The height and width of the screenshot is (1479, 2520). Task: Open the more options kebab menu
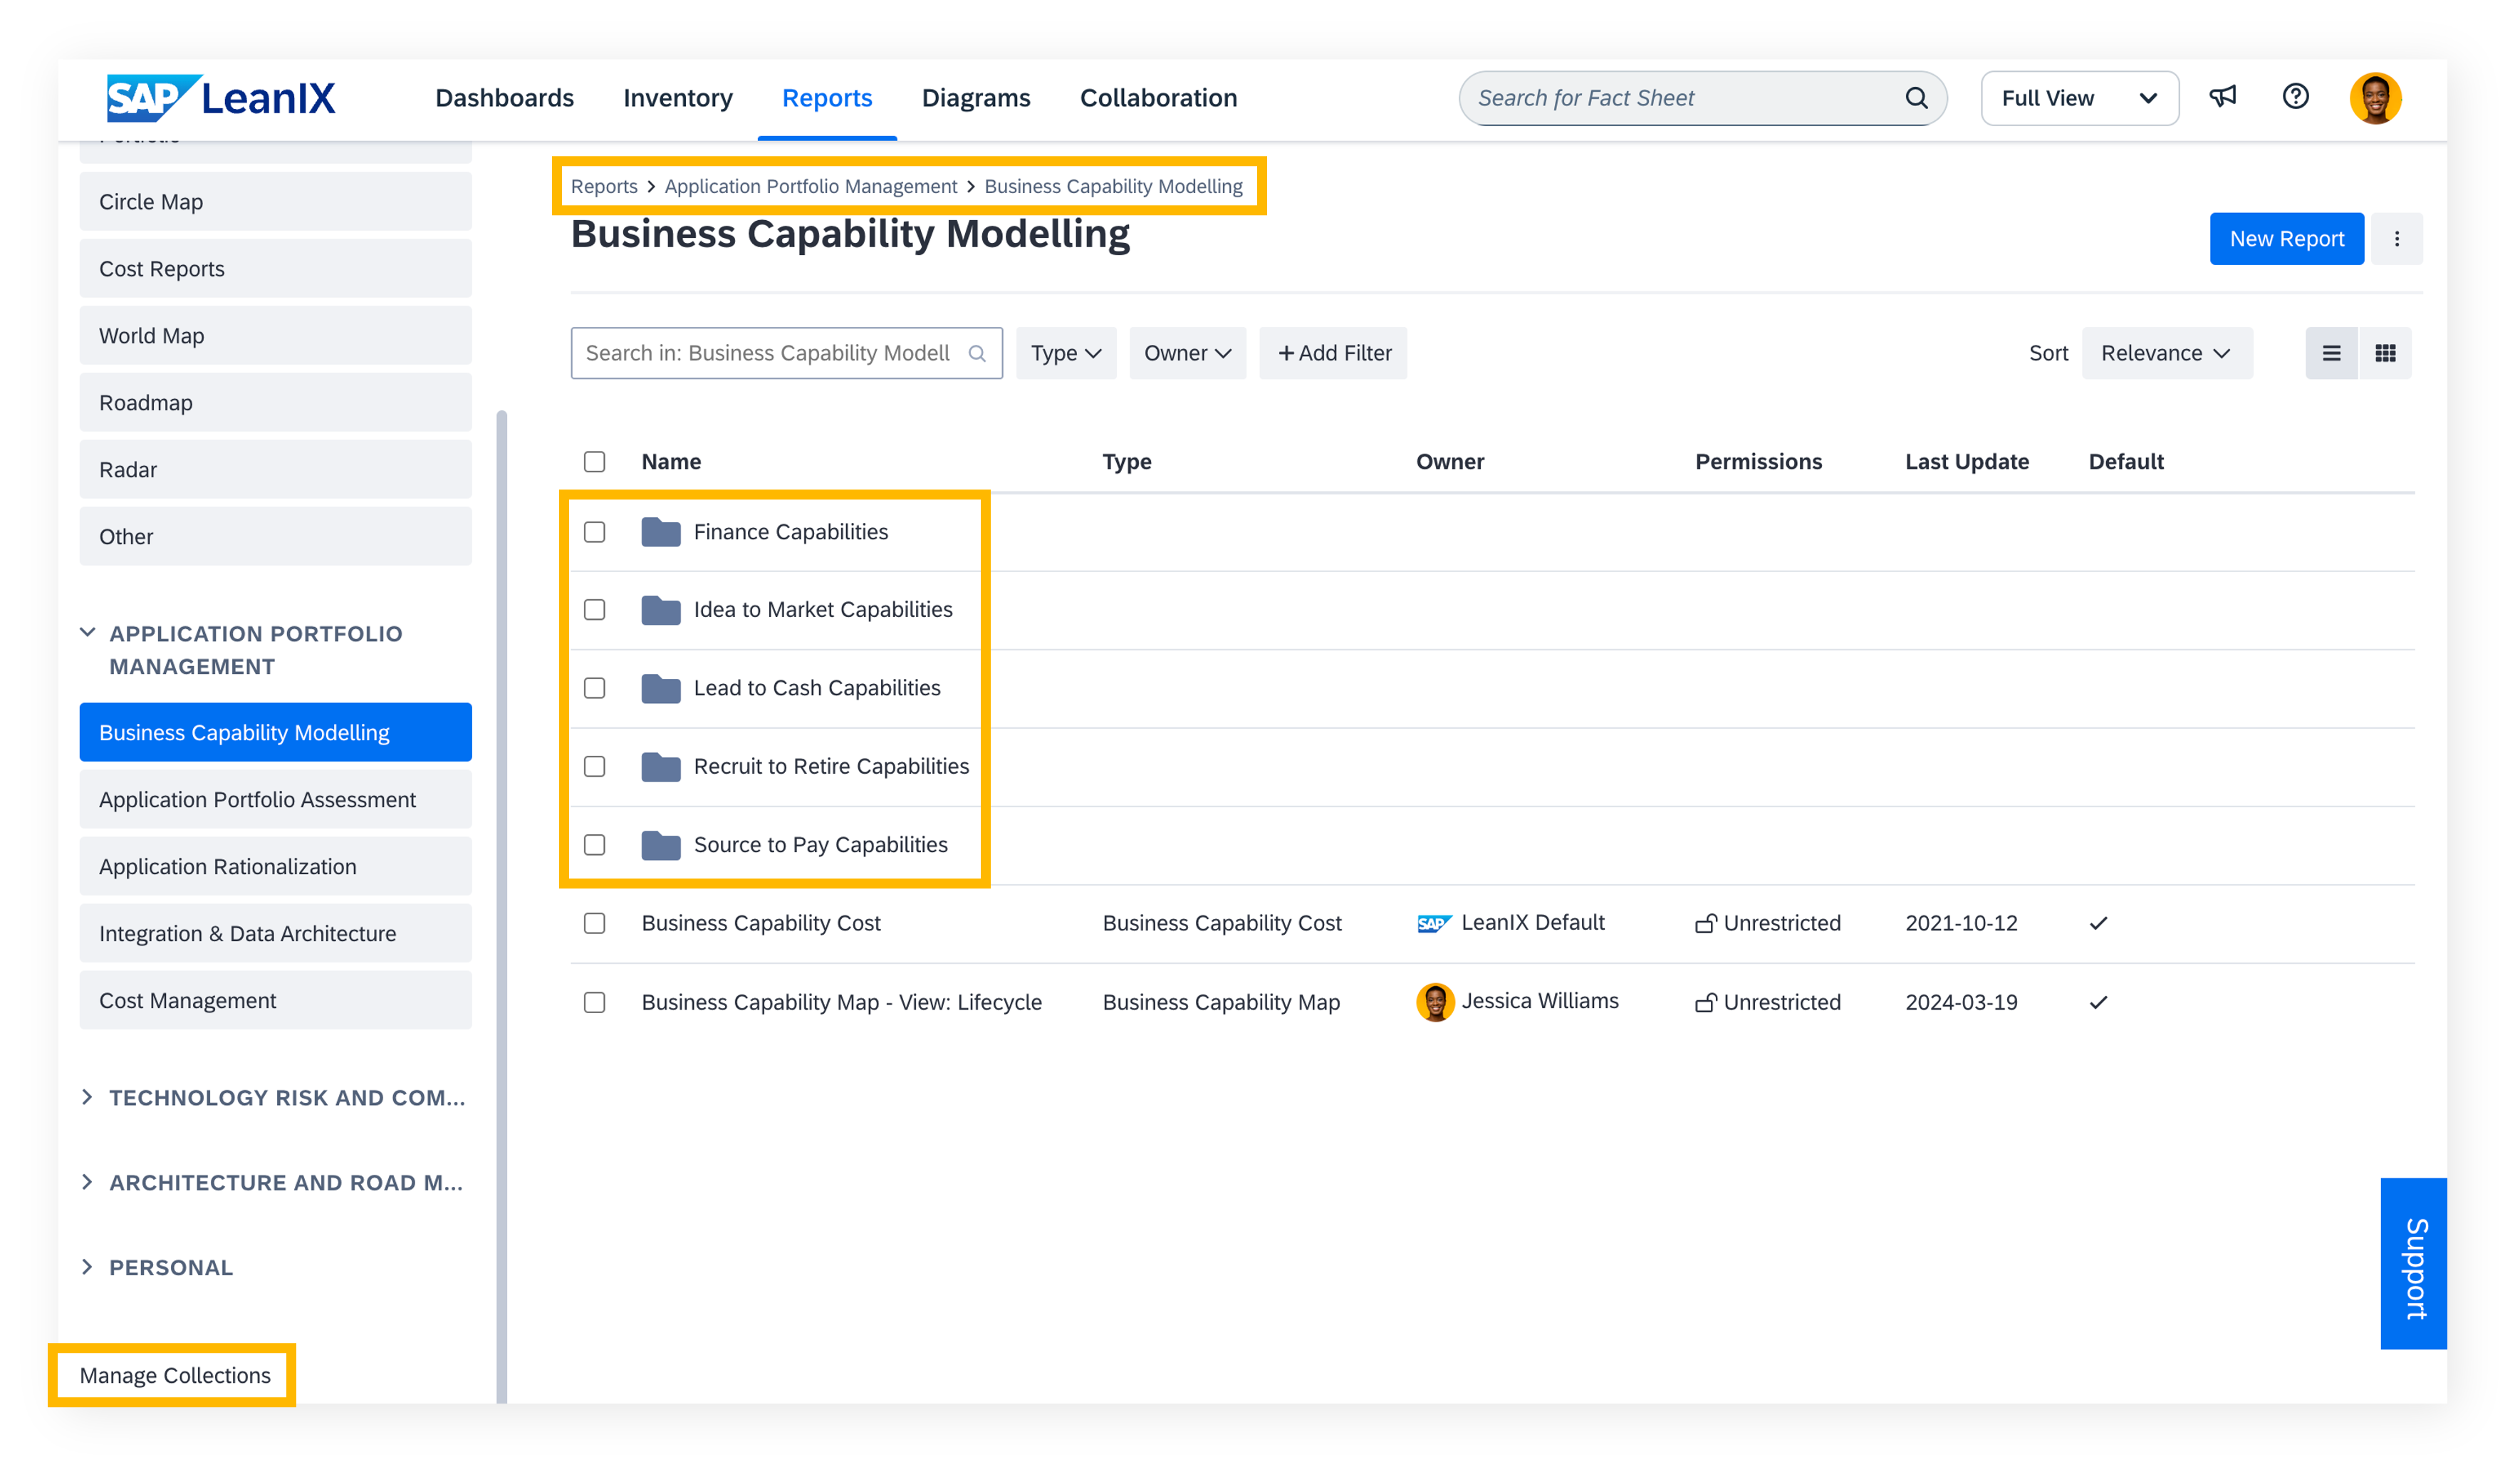coord(2396,239)
